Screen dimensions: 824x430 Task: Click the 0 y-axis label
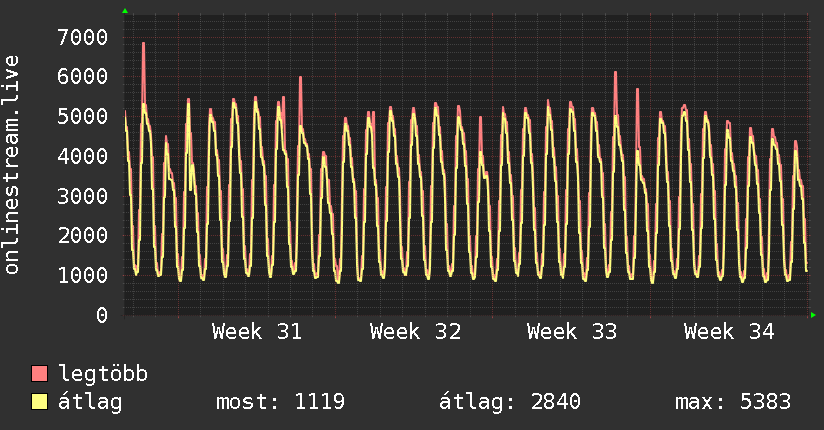[x=102, y=315]
